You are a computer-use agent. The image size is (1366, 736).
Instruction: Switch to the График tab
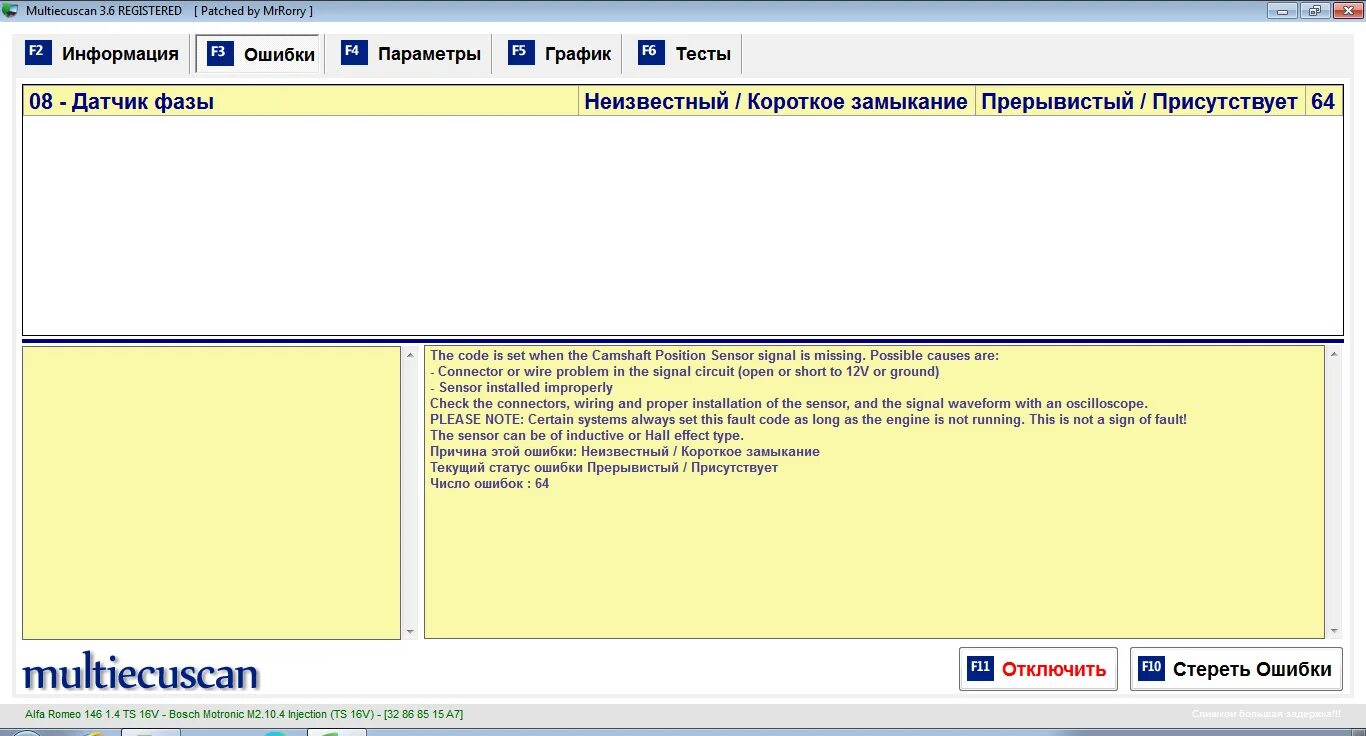pos(560,54)
